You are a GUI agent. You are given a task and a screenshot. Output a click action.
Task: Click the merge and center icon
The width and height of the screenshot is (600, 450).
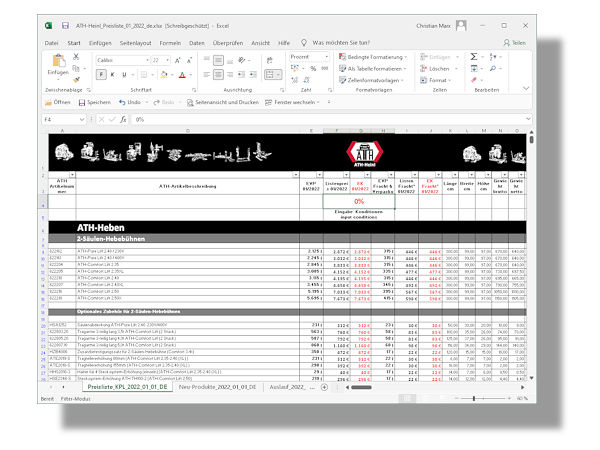point(269,74)
